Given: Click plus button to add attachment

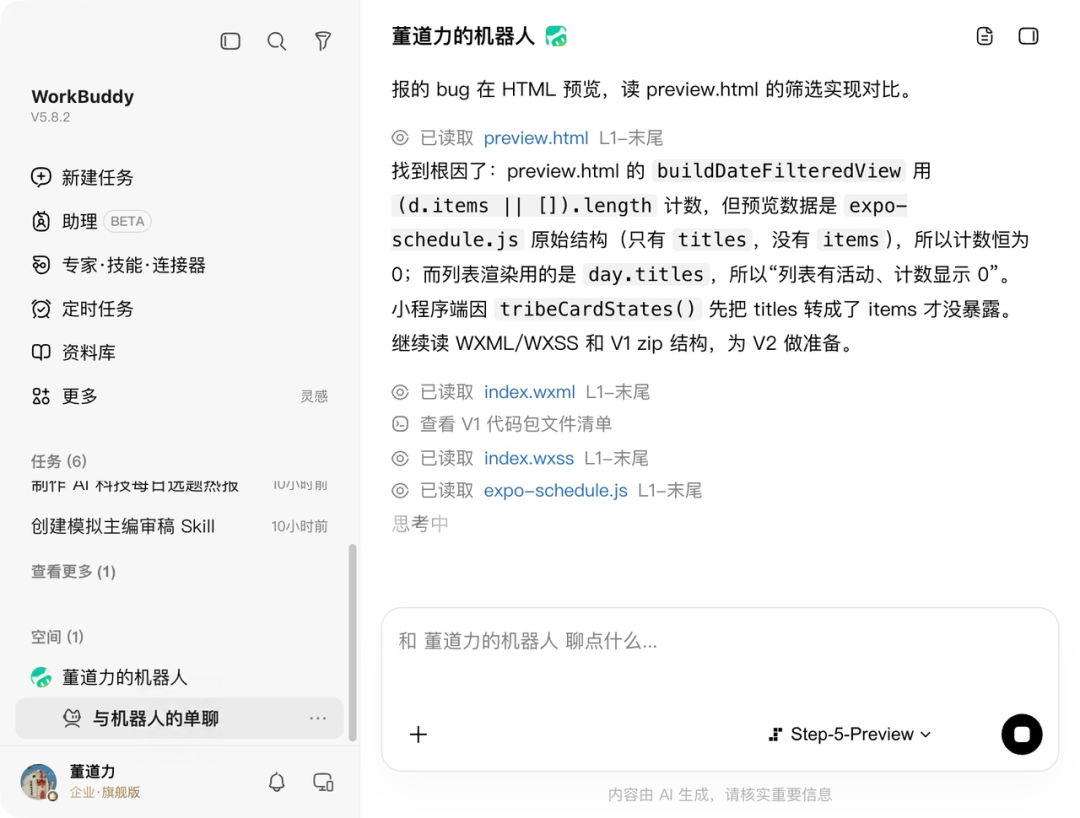Looking at the screenshot, I should pyautogui.click(x=418, y=735).
